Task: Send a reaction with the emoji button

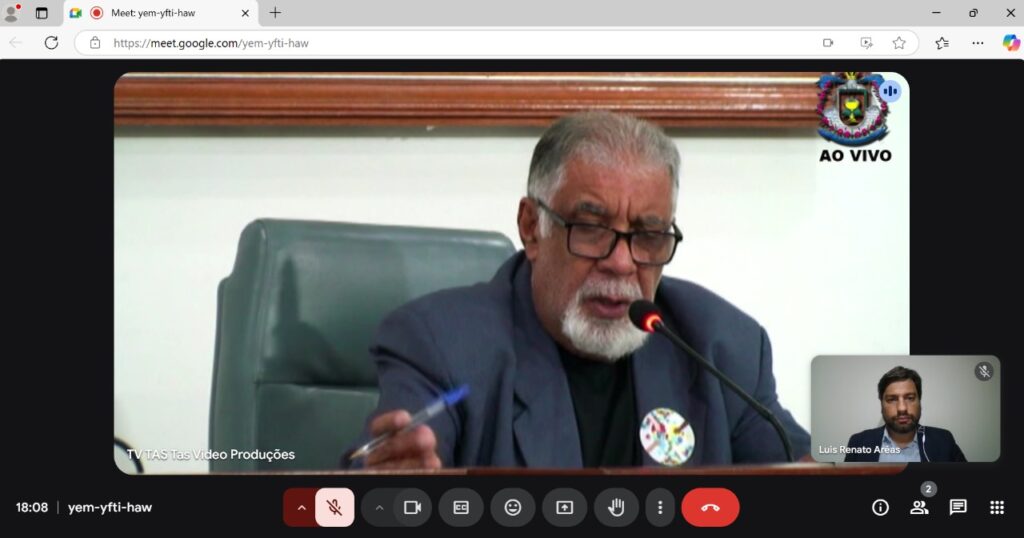Action: (513, 507)
